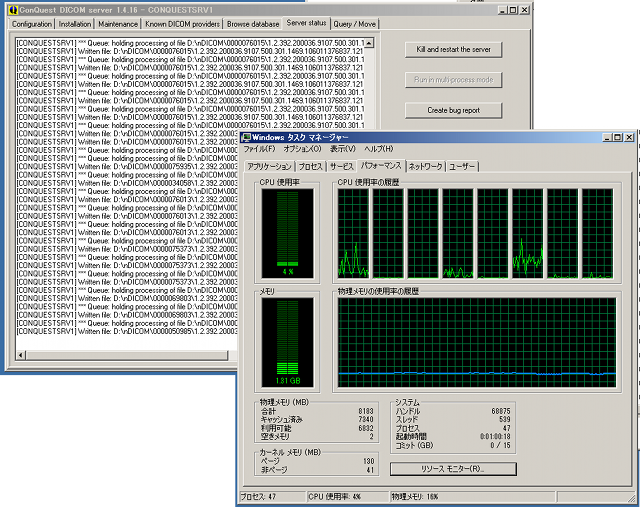
Task: Click the 空きメモリ row
Action: point(317,437)
